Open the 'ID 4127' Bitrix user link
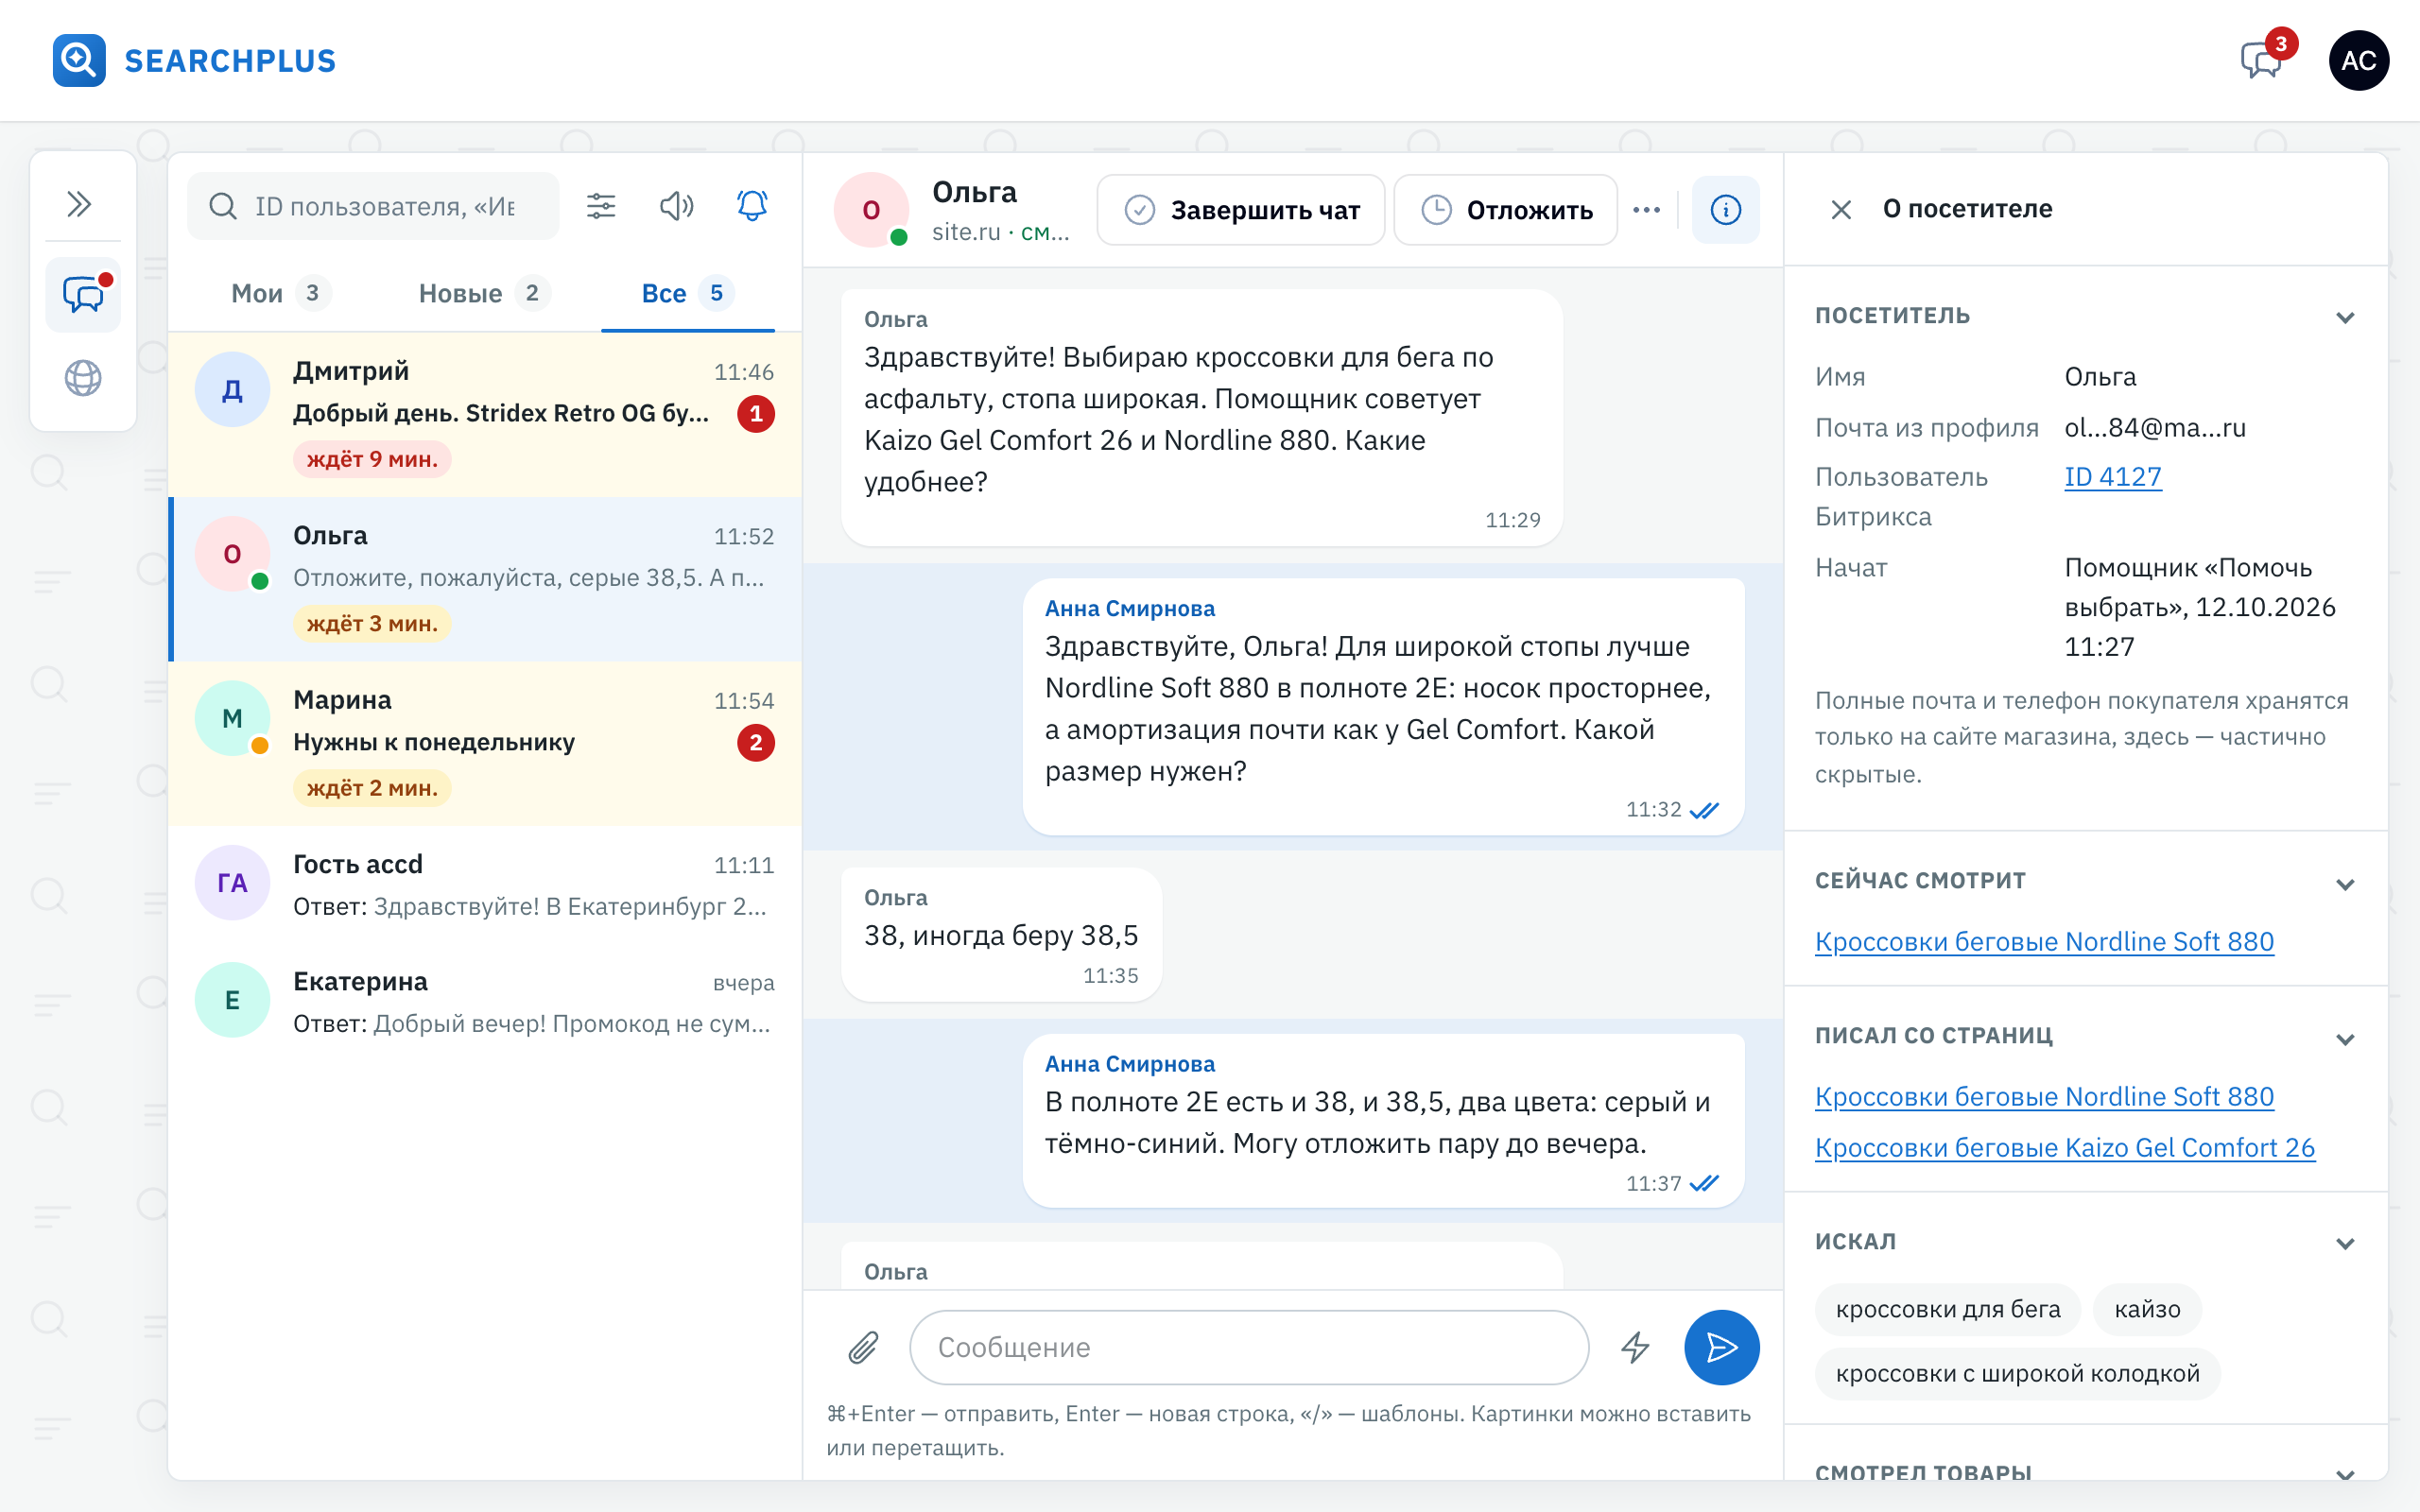The width and height of the screenshot is (2420, 1512). [2112, 477]
